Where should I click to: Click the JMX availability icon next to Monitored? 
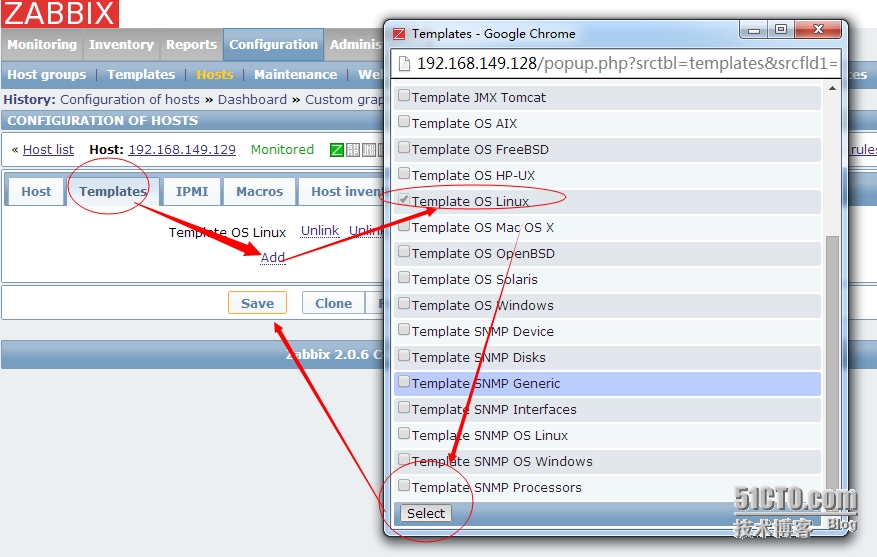369,150
